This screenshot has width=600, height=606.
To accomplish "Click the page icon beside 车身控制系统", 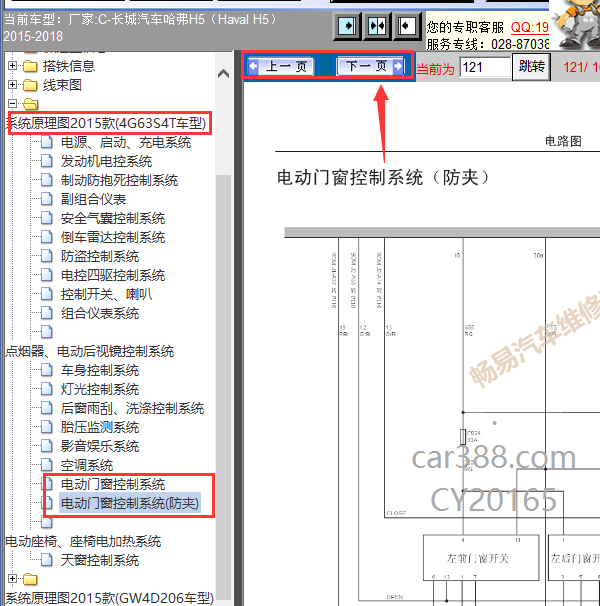I will pyautogui.click(x=47, y=370).
